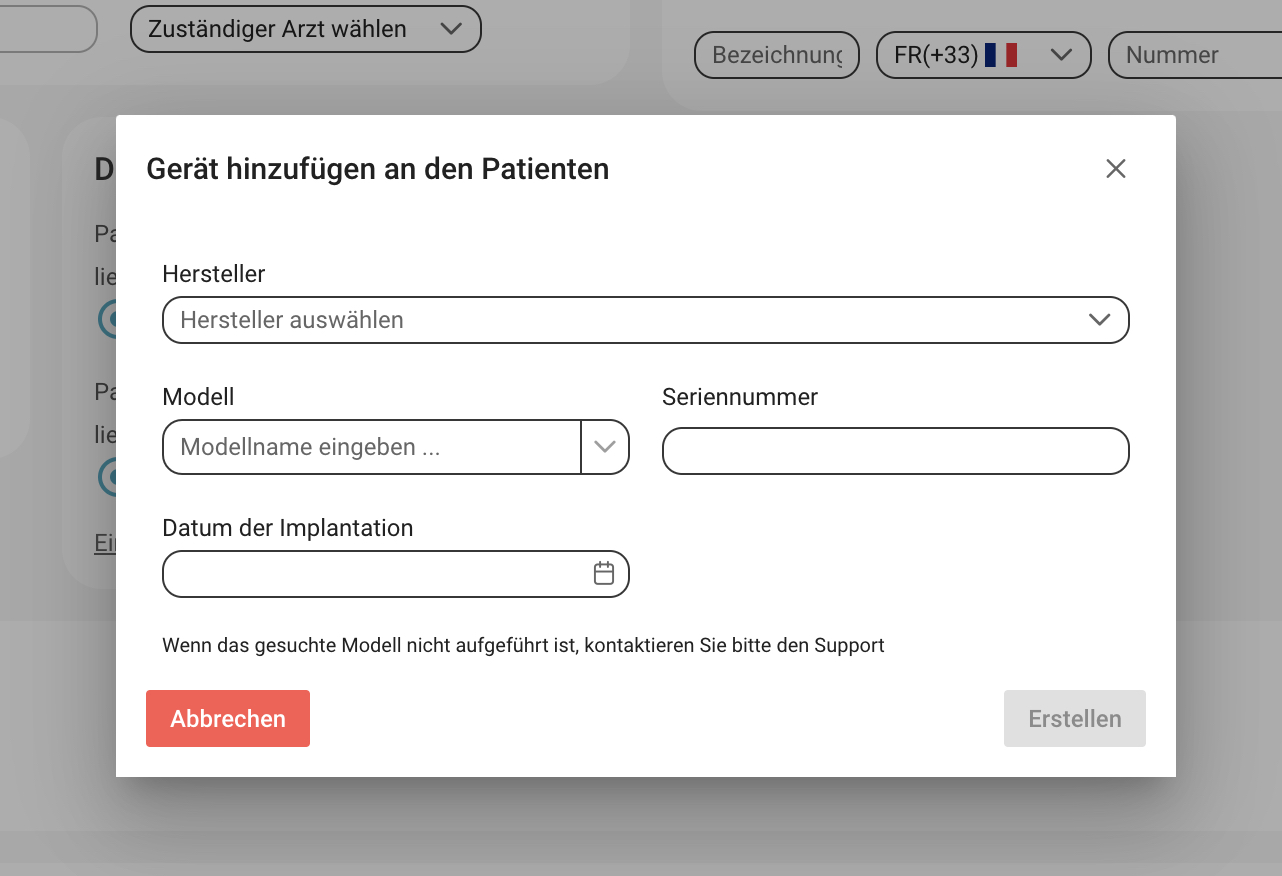The width and height of the screenshot is (1282, 876).
Task: Open the Modell suggestions arrow
Action: 605,447
